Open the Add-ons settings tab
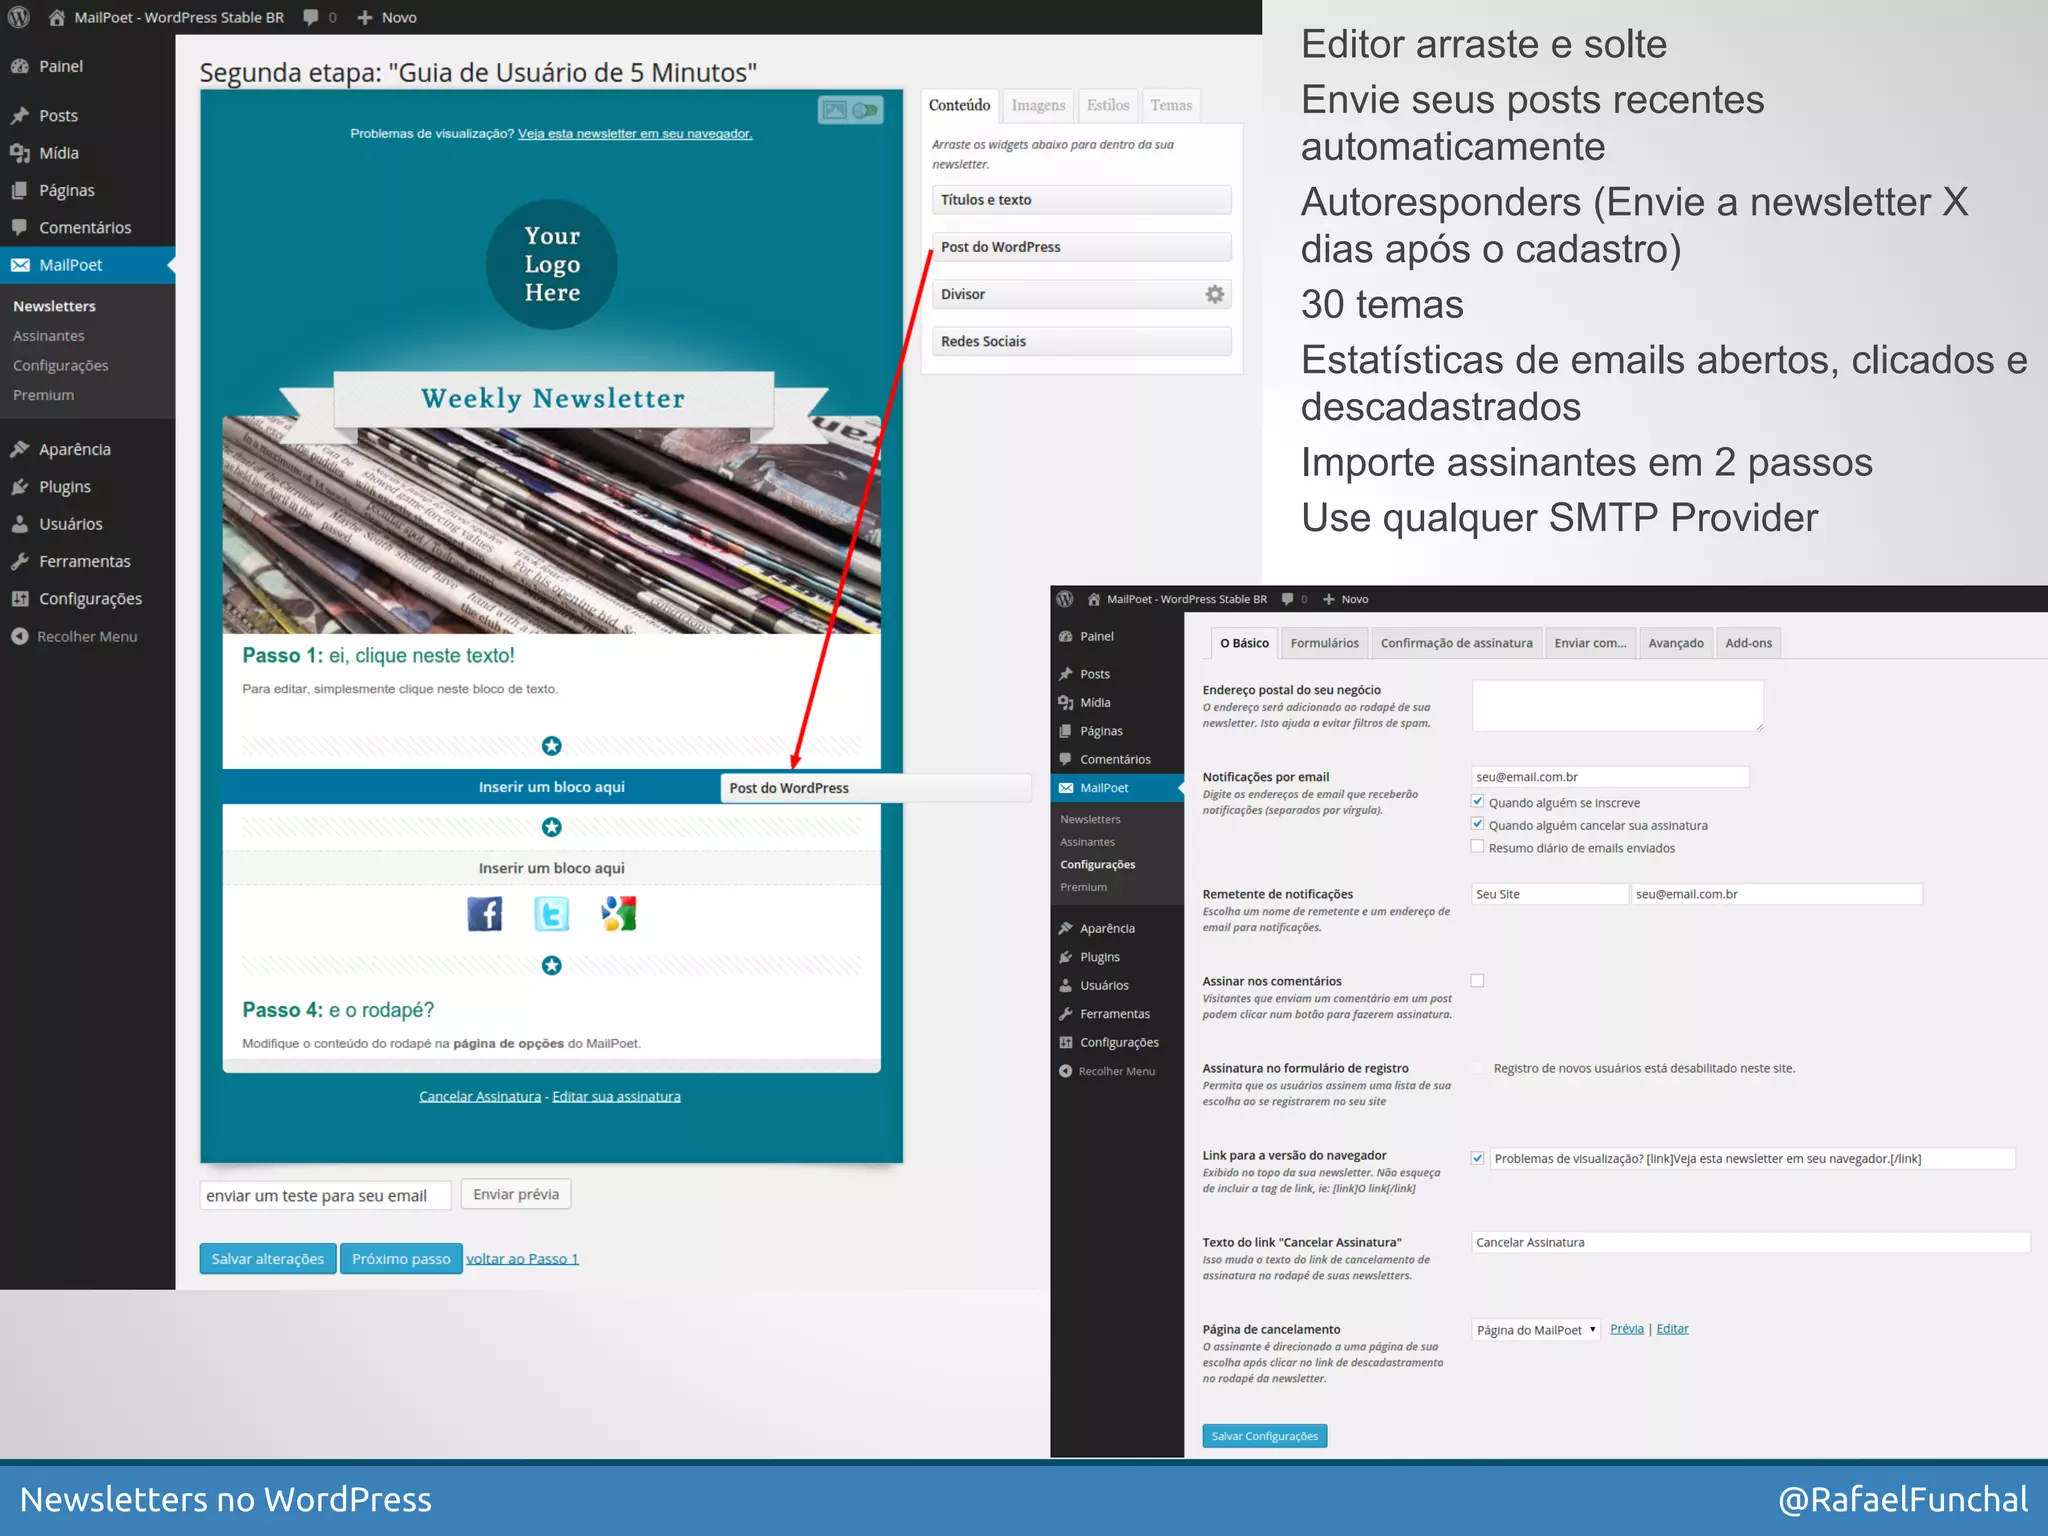 [1748, 643]
